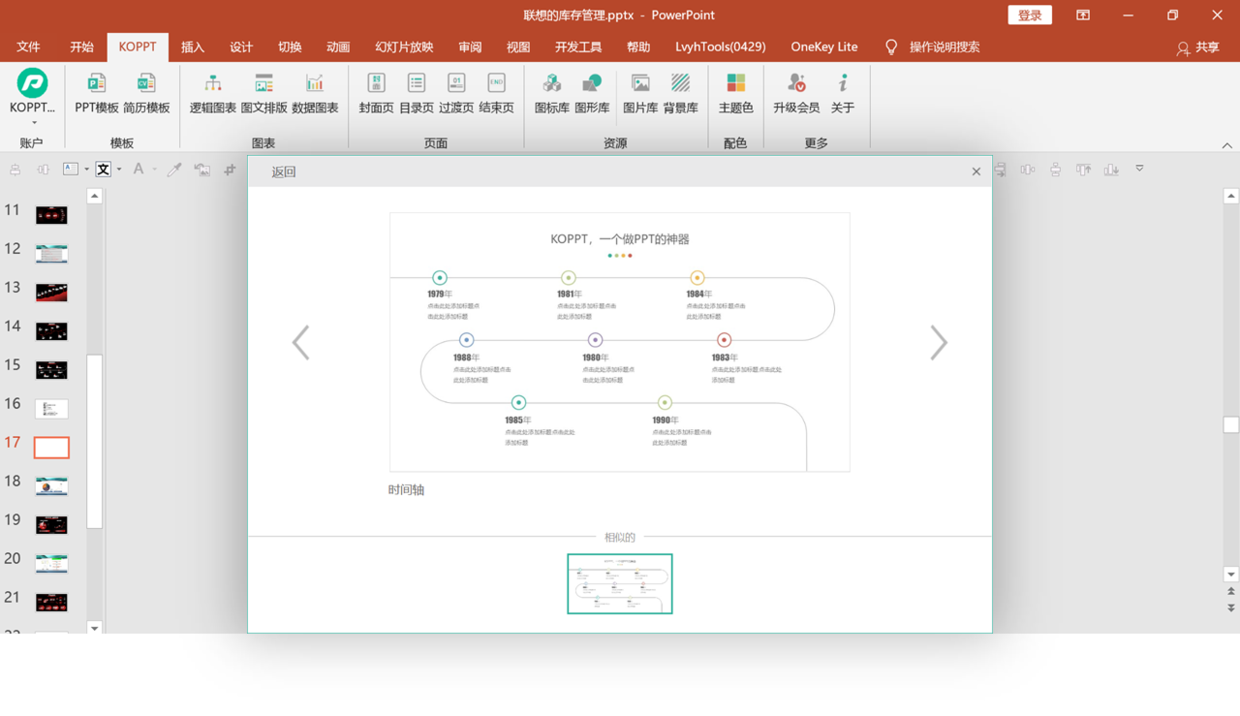Click the lightbulb search icon

(x=891, y=47)
